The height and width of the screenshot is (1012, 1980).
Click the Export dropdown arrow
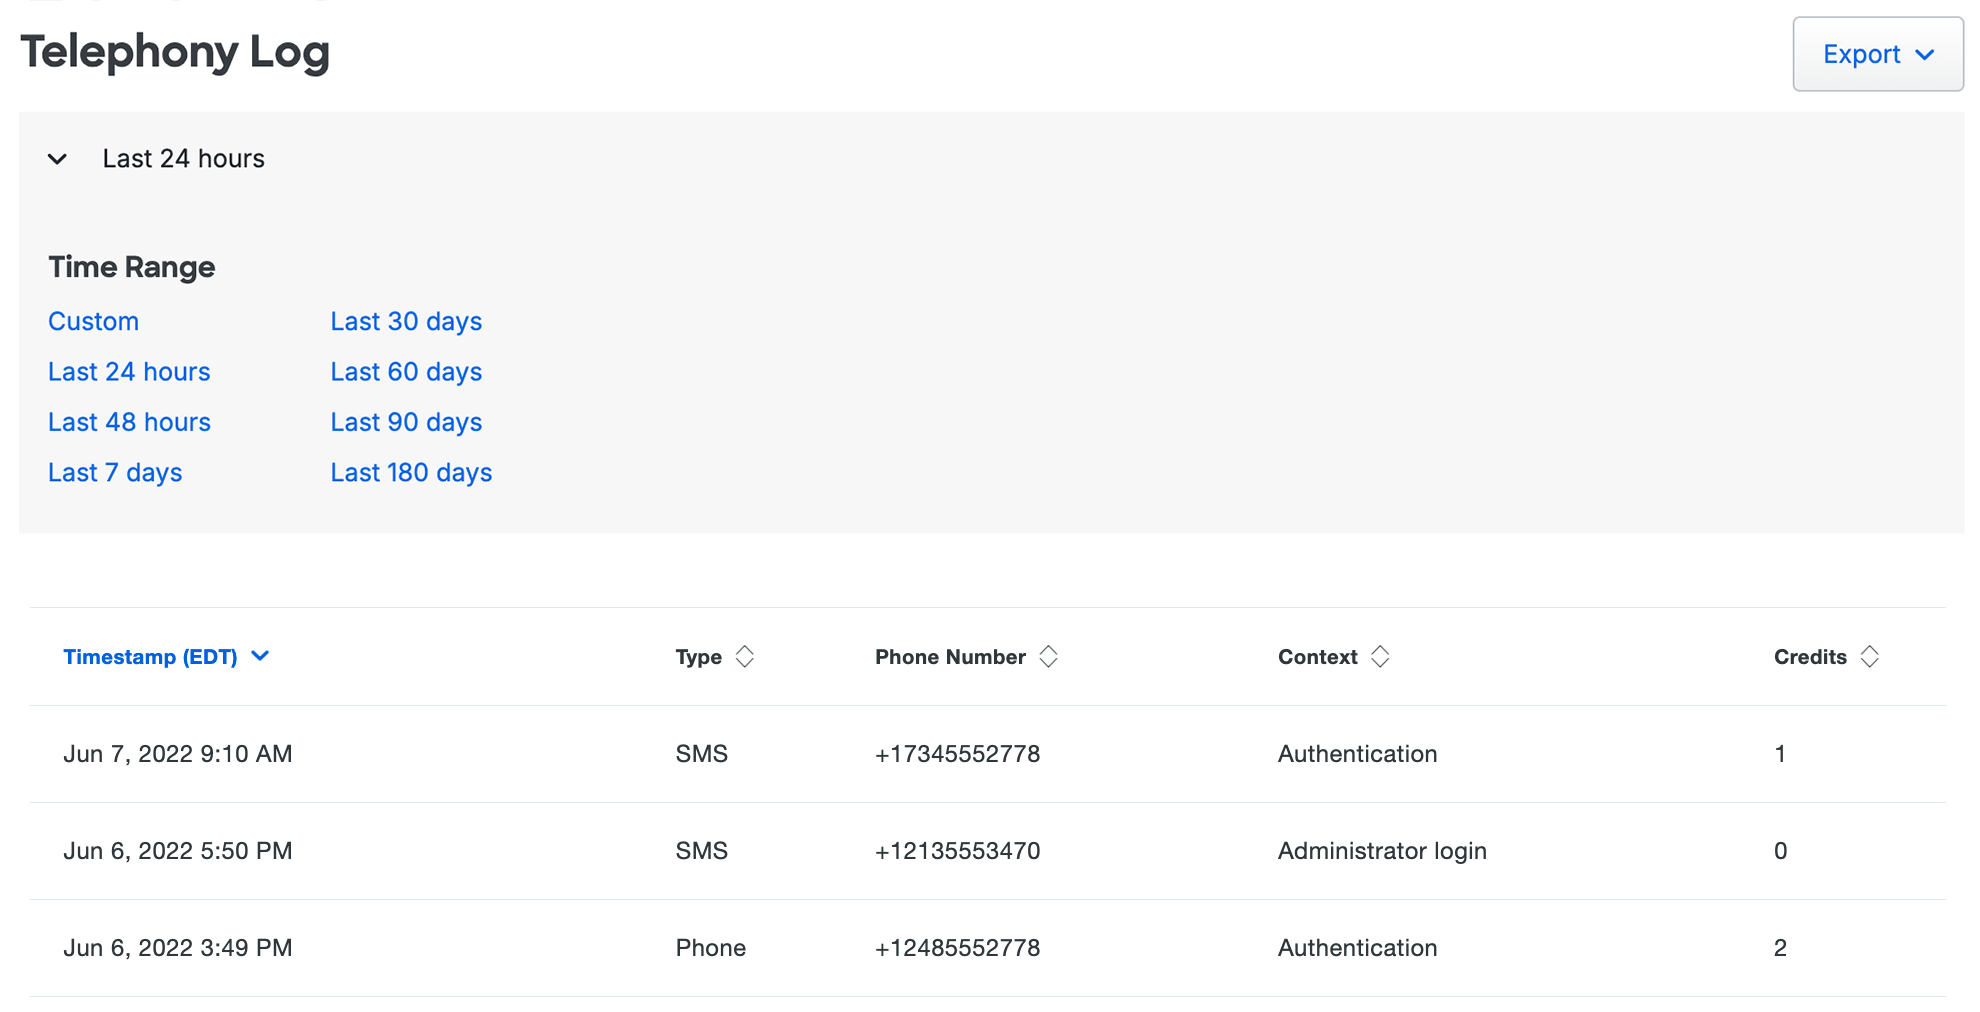click(x=1925, y=54)
